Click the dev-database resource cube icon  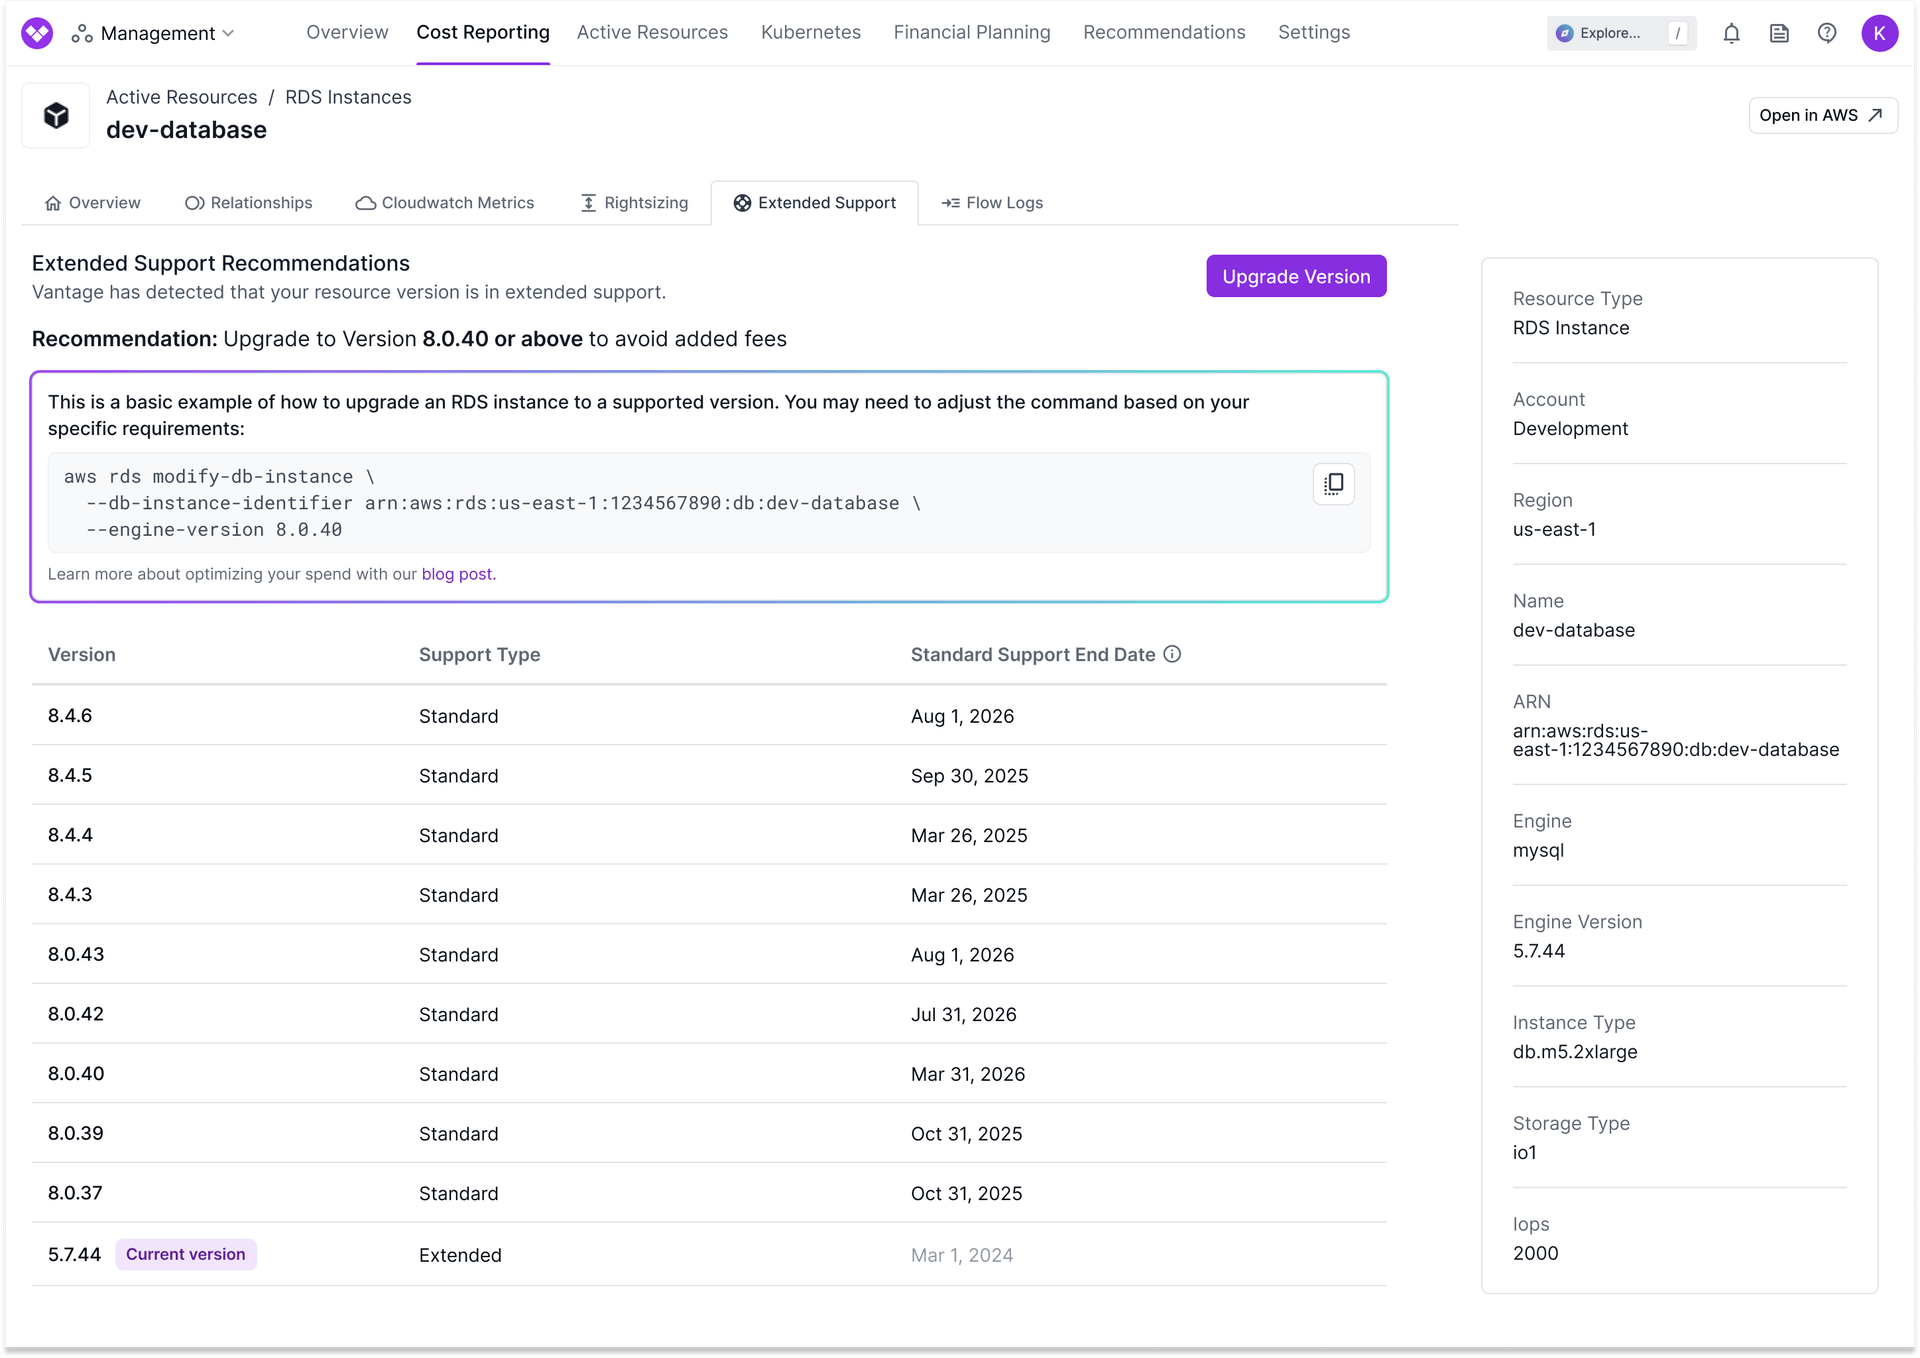pyautogui.click(x=57, y=116)
